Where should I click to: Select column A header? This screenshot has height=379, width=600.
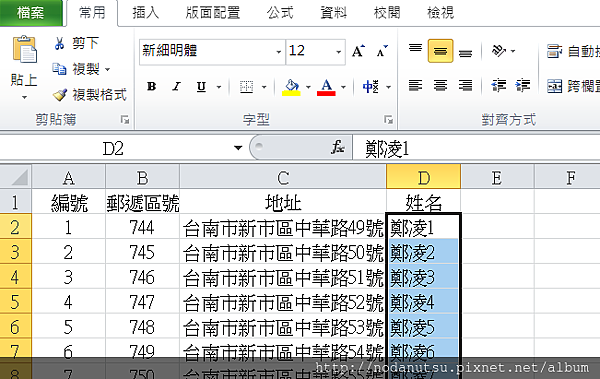[68, 177]
